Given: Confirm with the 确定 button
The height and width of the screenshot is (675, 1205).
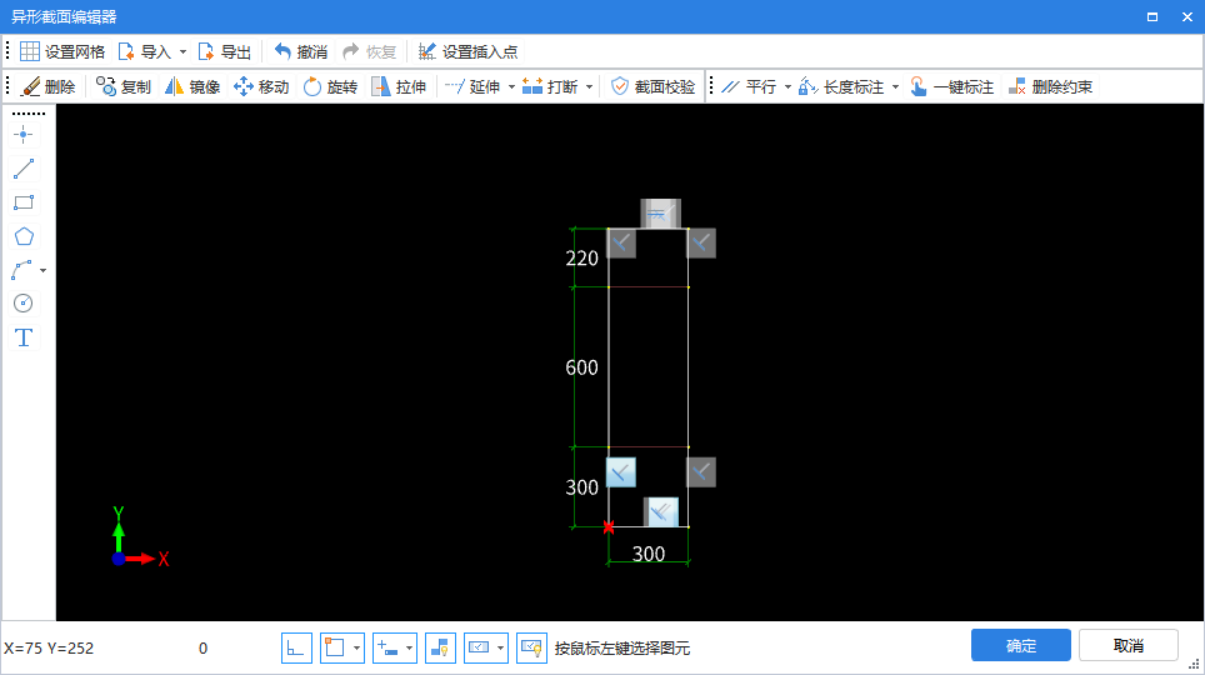Looking at the screenshot, I should [x=1021, y=645].
